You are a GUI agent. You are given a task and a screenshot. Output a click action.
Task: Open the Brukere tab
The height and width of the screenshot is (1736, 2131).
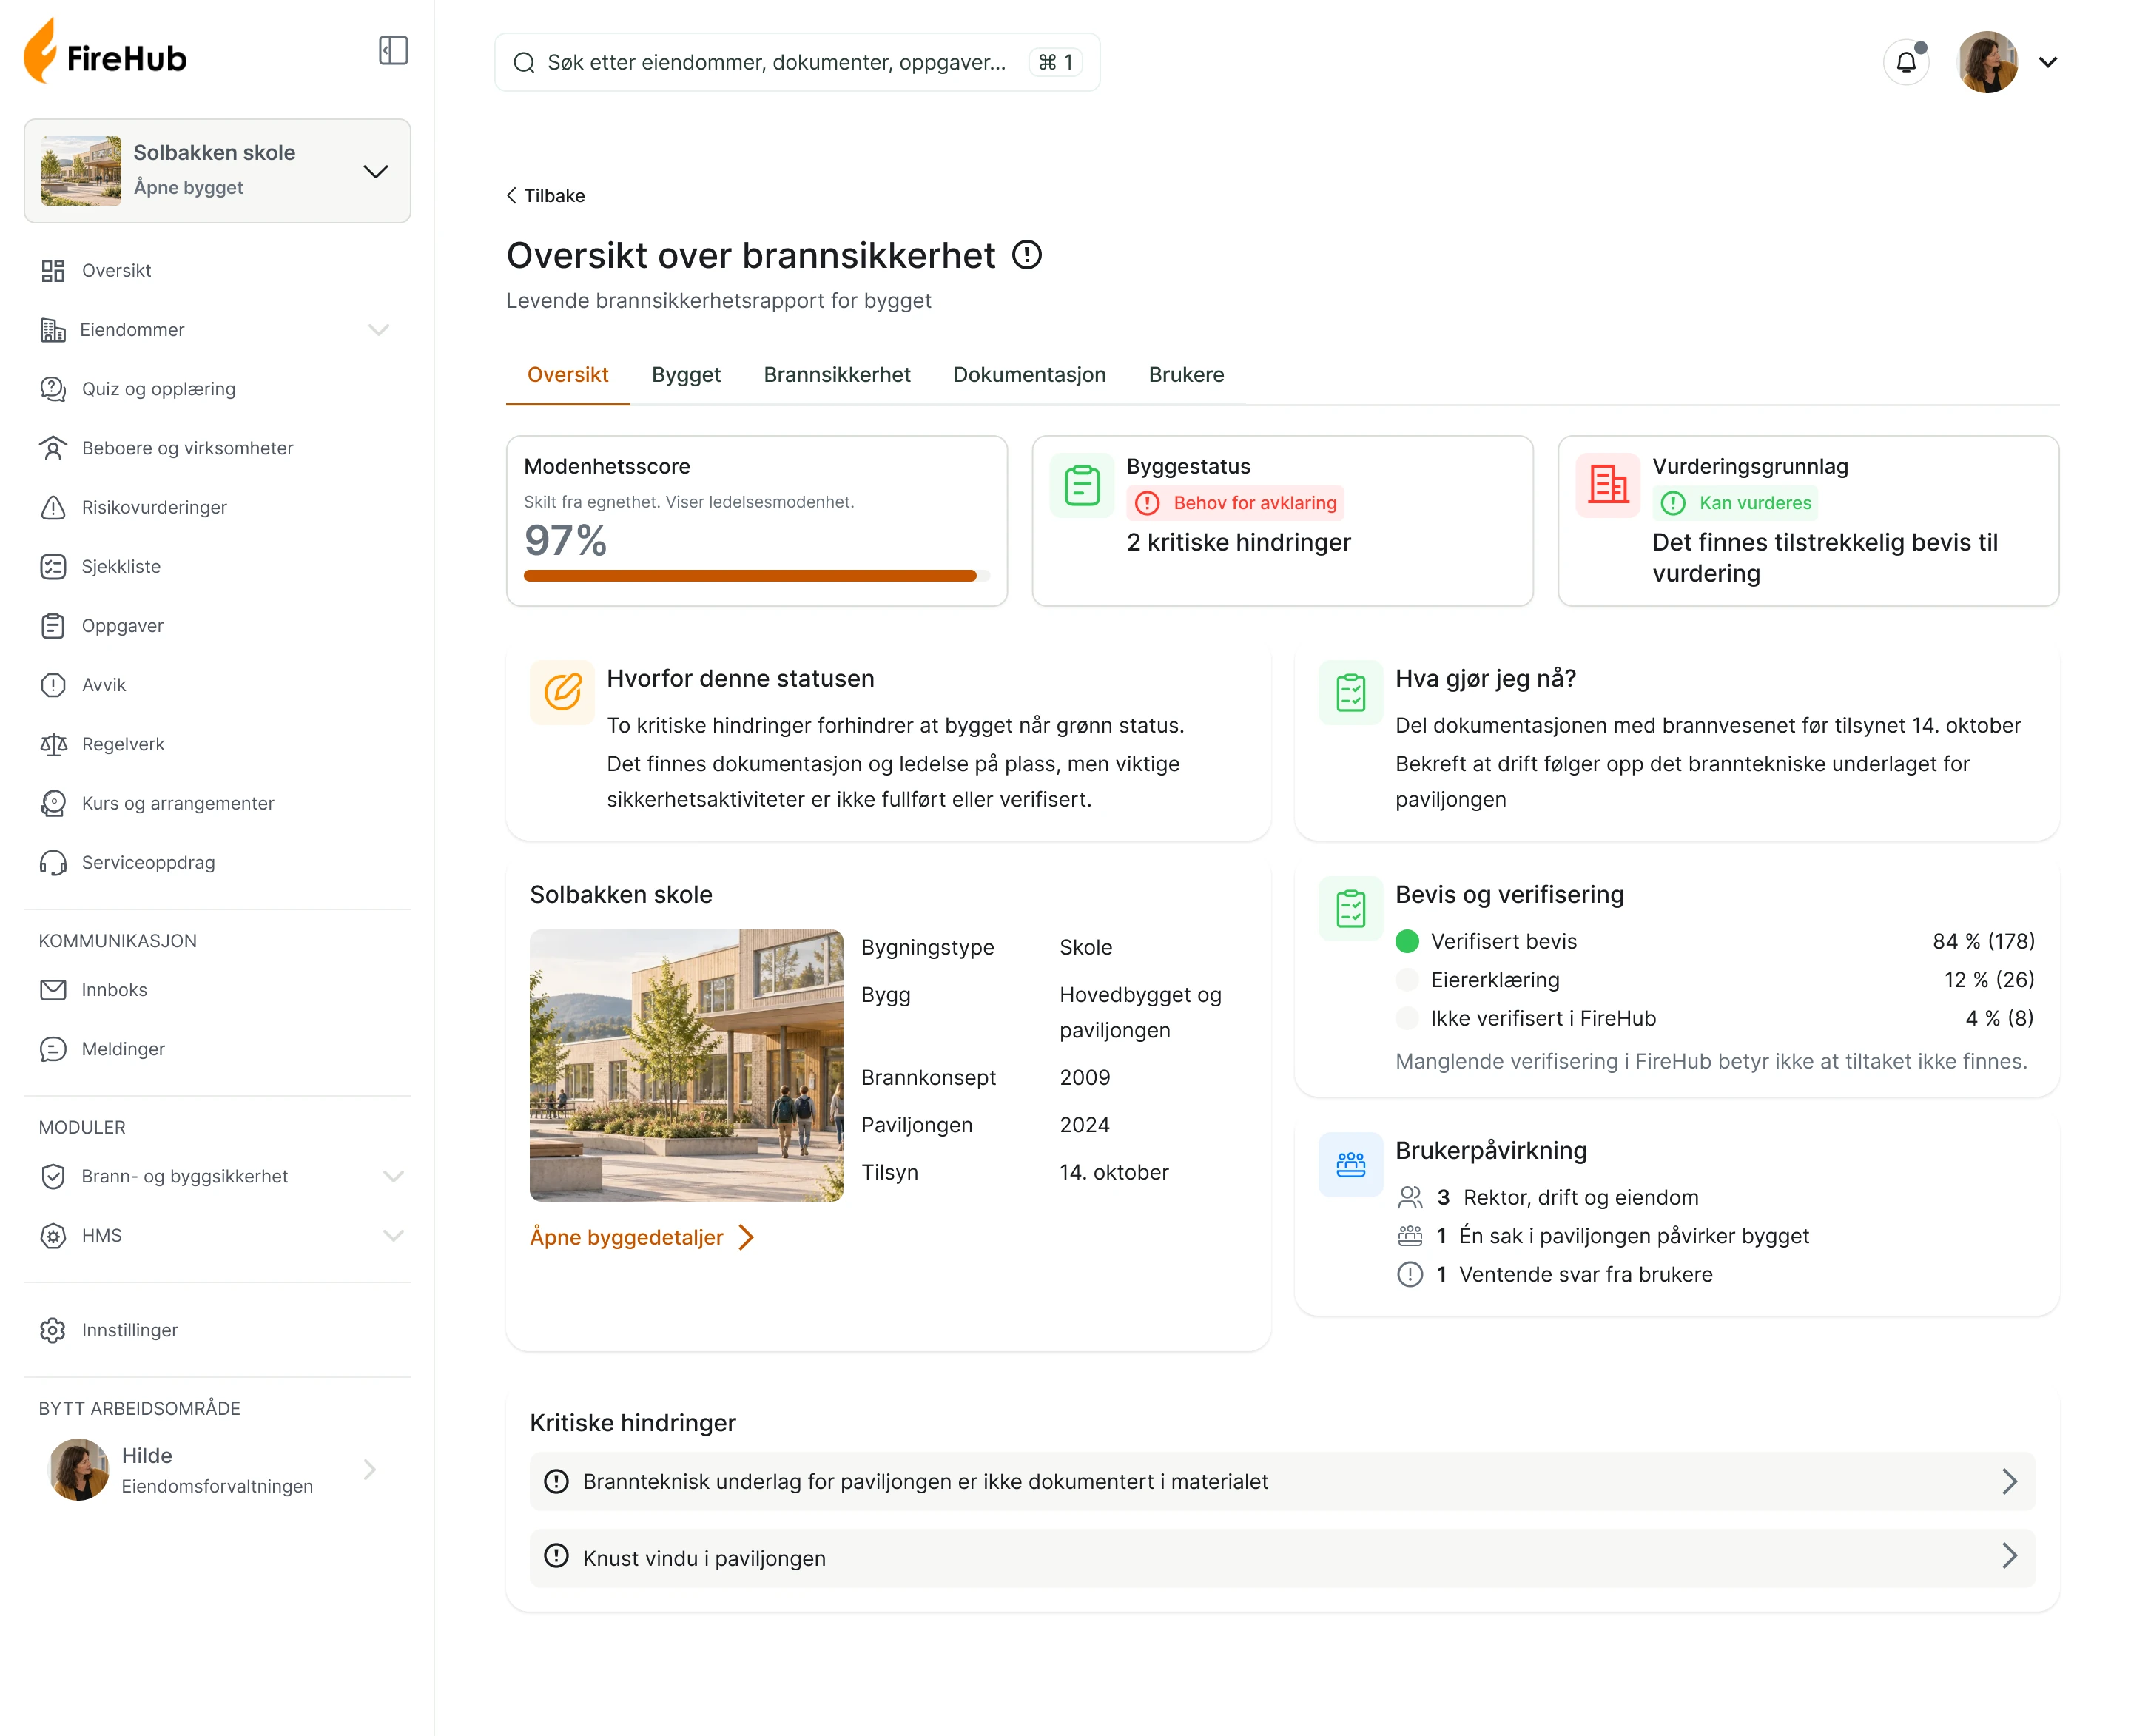coord(1186,375)
